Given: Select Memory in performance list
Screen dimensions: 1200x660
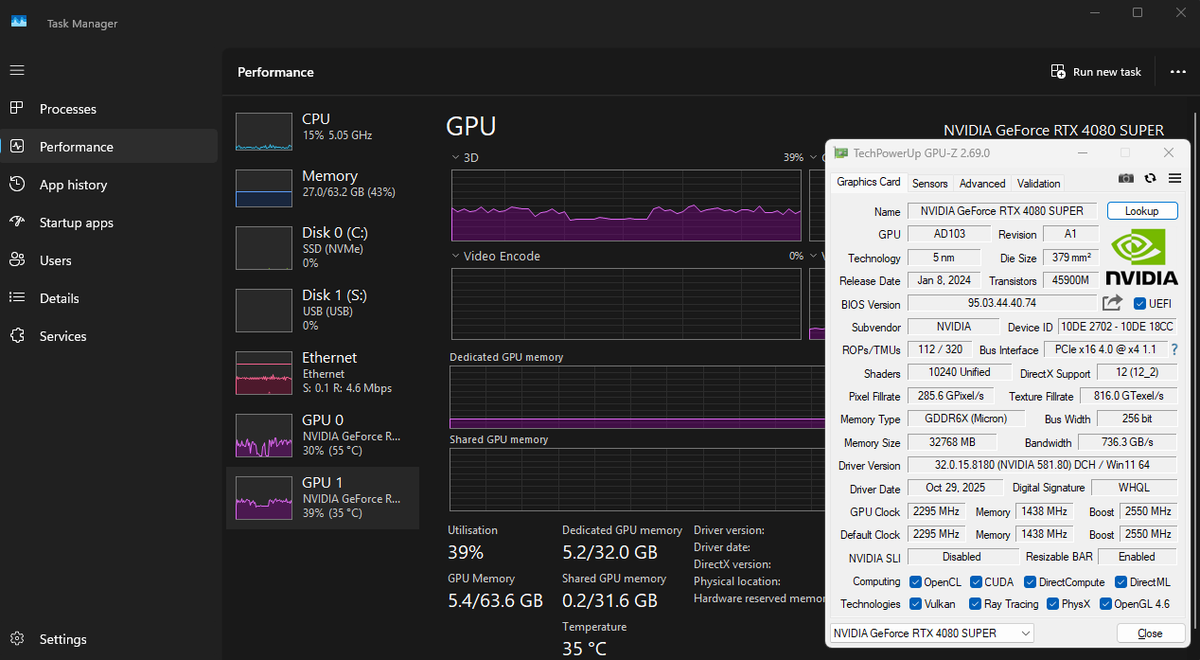Looking at the screenshot, I should coord(323,187).
